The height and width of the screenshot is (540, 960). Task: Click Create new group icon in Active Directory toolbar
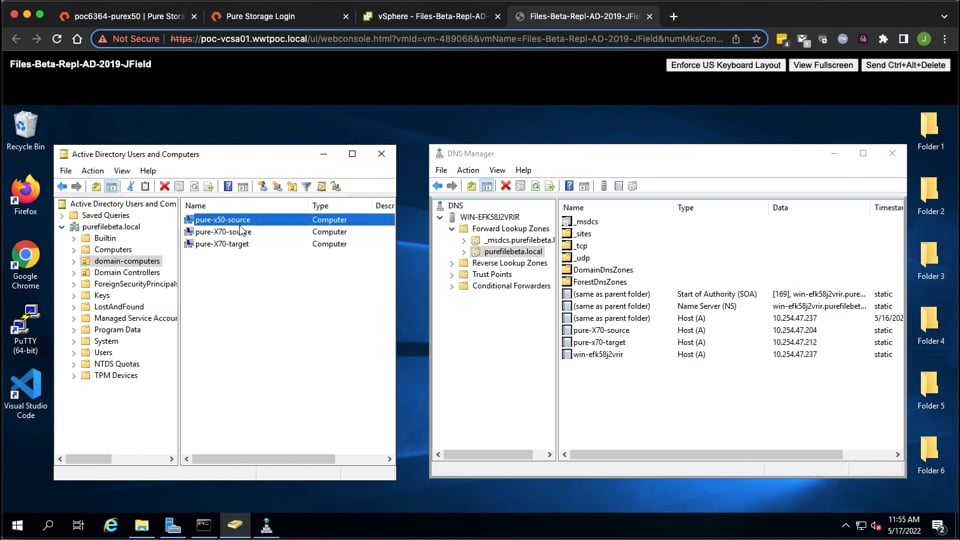[x=277, y=186]
